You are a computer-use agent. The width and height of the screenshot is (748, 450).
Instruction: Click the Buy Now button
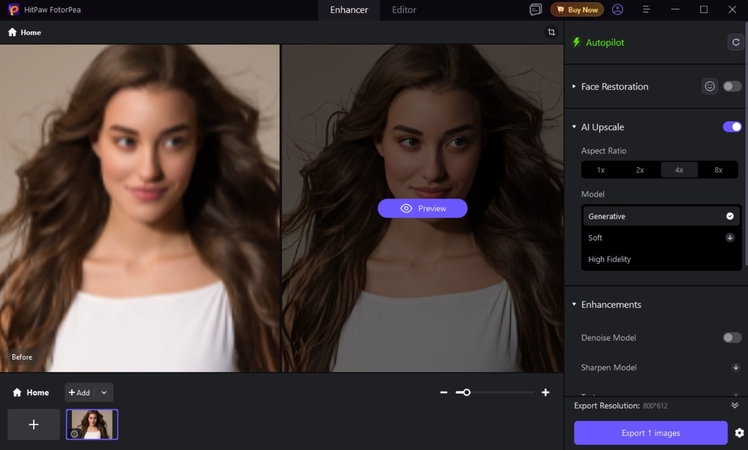(577, 10)
